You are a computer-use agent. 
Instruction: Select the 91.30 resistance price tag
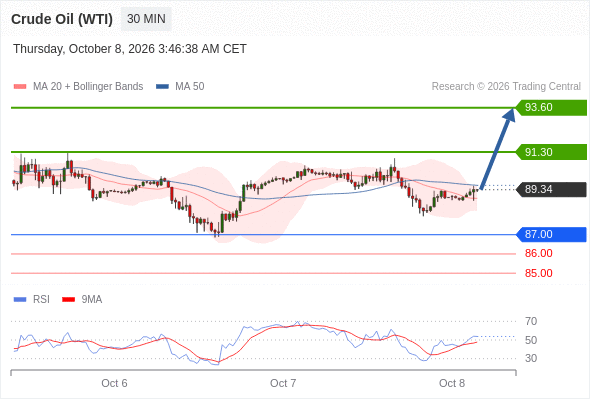point(551,152)
